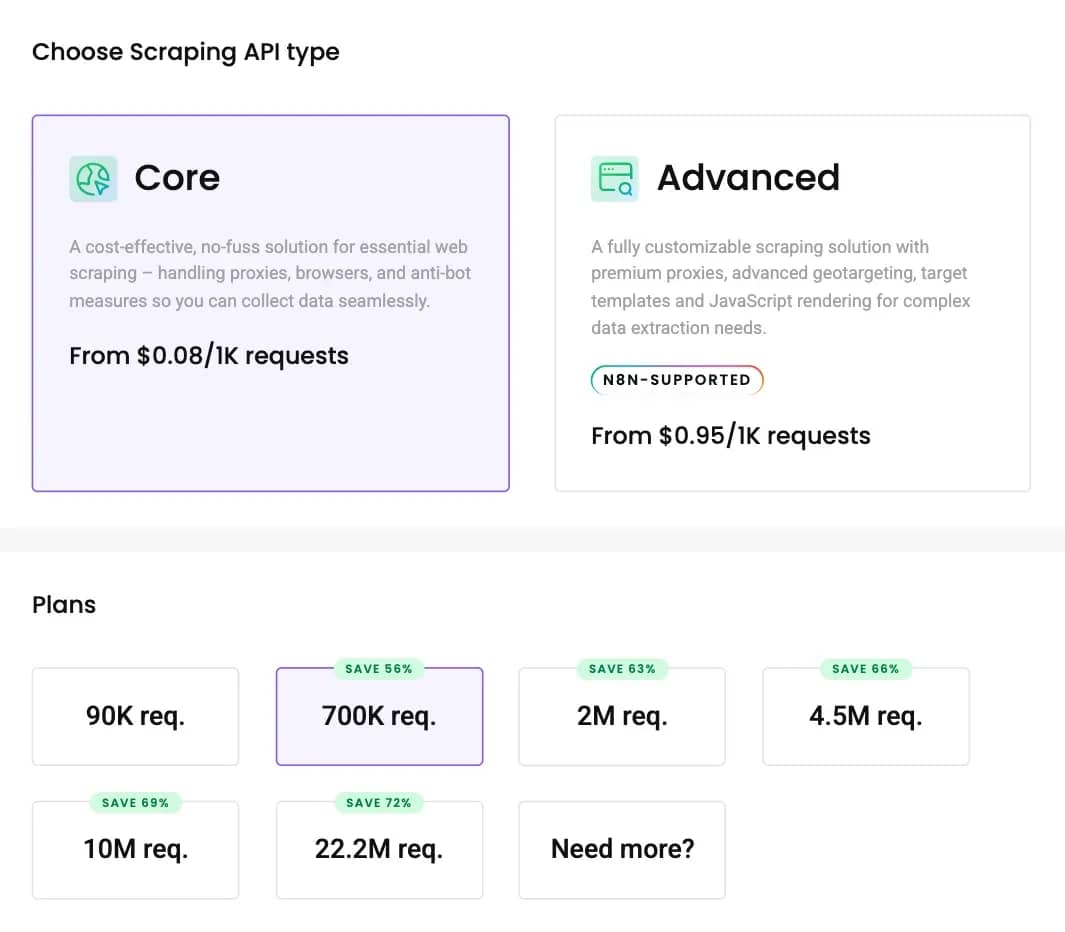
Task: Select the 22.2M req. plan
Action: (x=379, y=850)
